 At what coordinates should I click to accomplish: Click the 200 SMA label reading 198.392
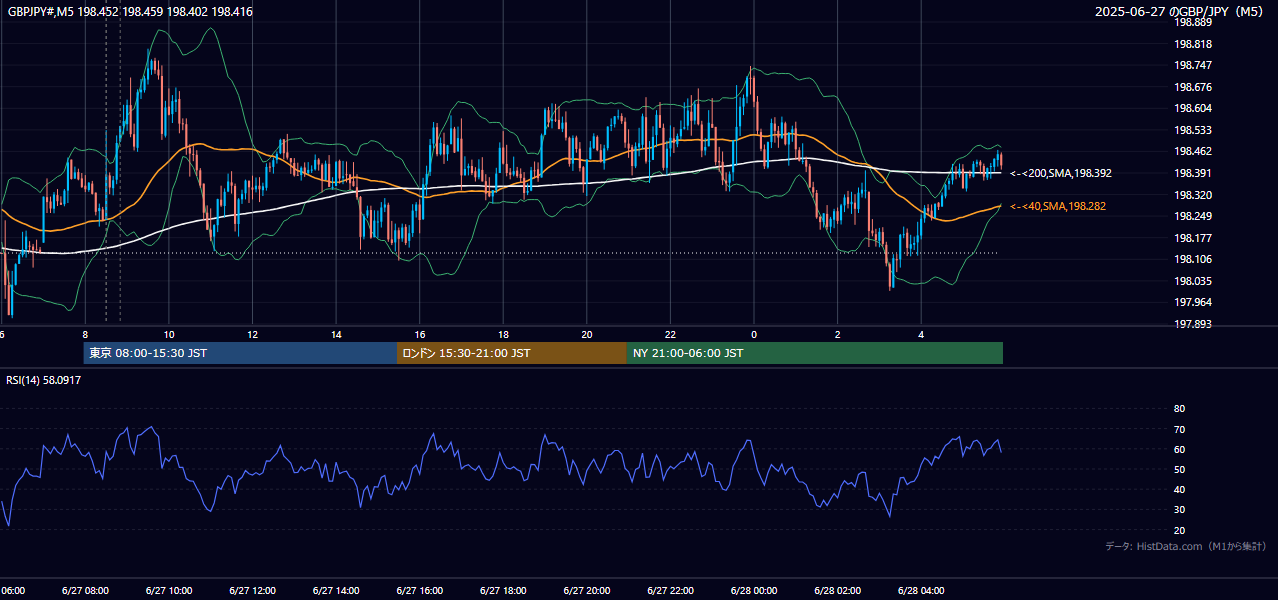pyautogui.click(x=1060, y=173)
